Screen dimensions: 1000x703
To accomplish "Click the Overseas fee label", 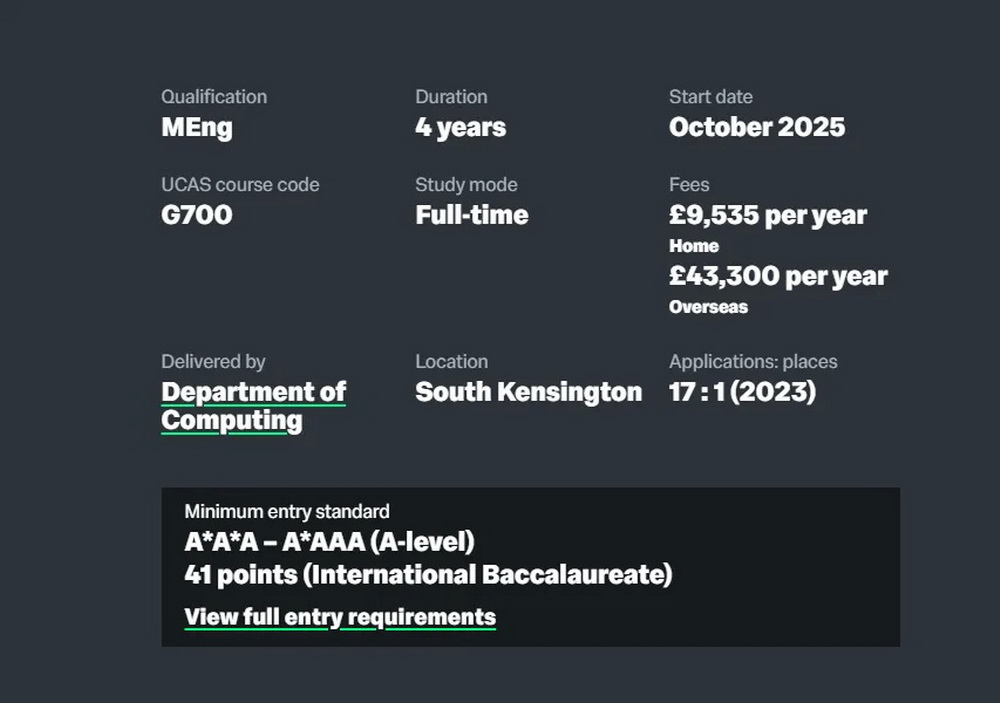I will pyautogui.click(x=708, y=307).
